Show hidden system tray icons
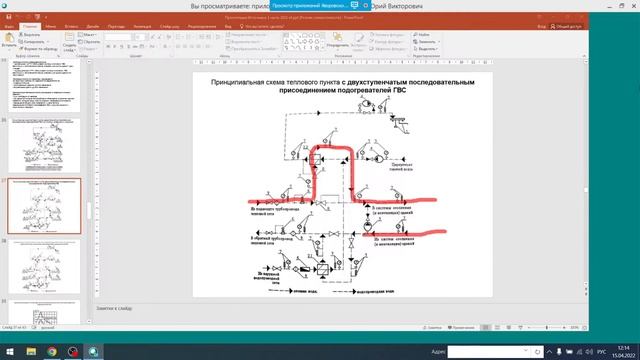 [x=549, y=351]
